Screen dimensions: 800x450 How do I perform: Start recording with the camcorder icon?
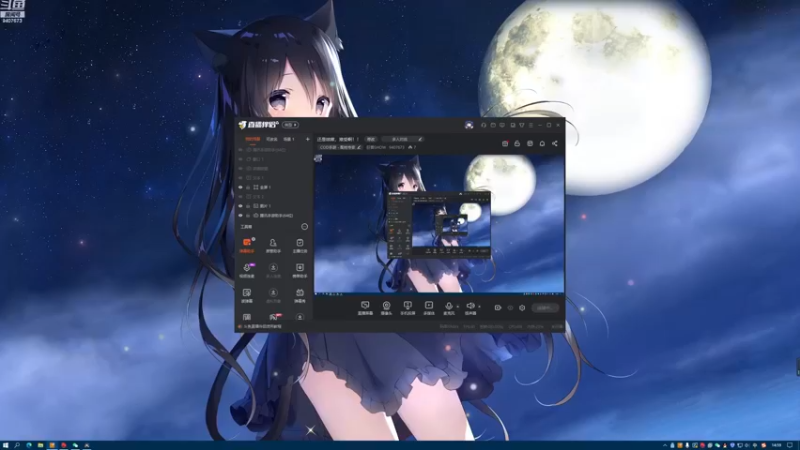[x=497, y=308]
